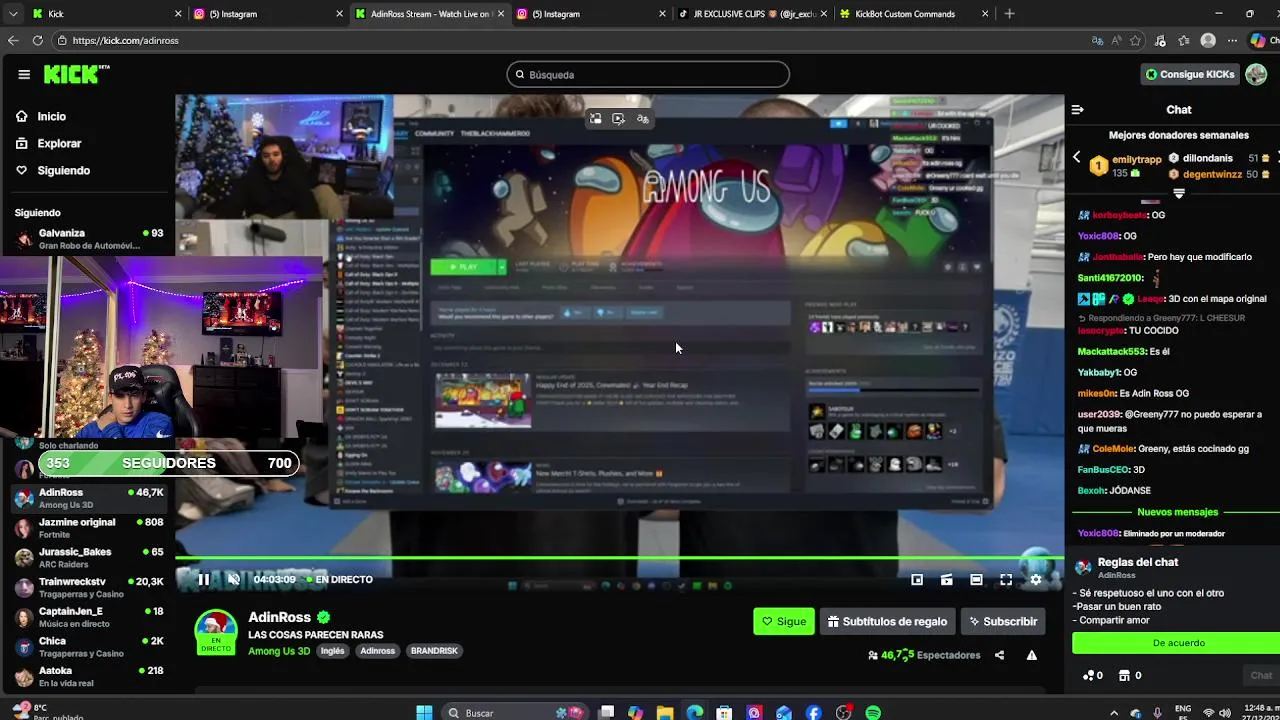Open the Kick sidebar hamburger menu

(x=24, y=74)
